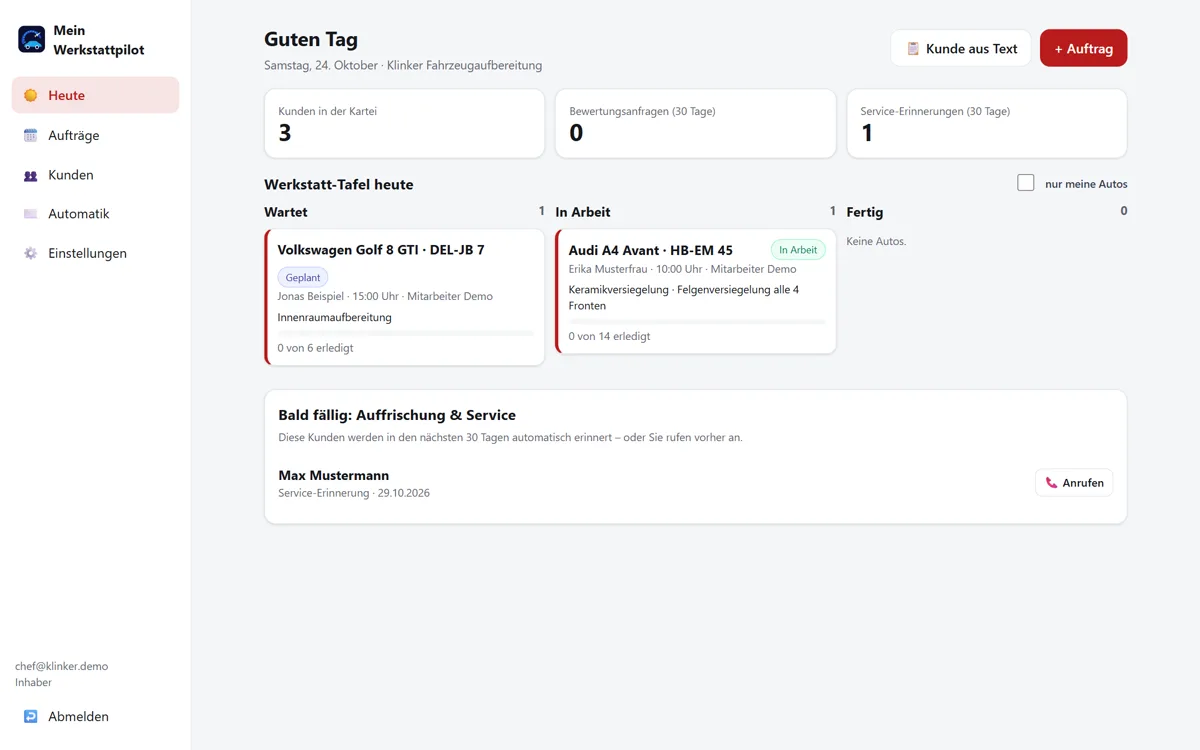Click the people icon beside Kunden
Viewport: 1200px width, 750px height.
pos(31,175)
